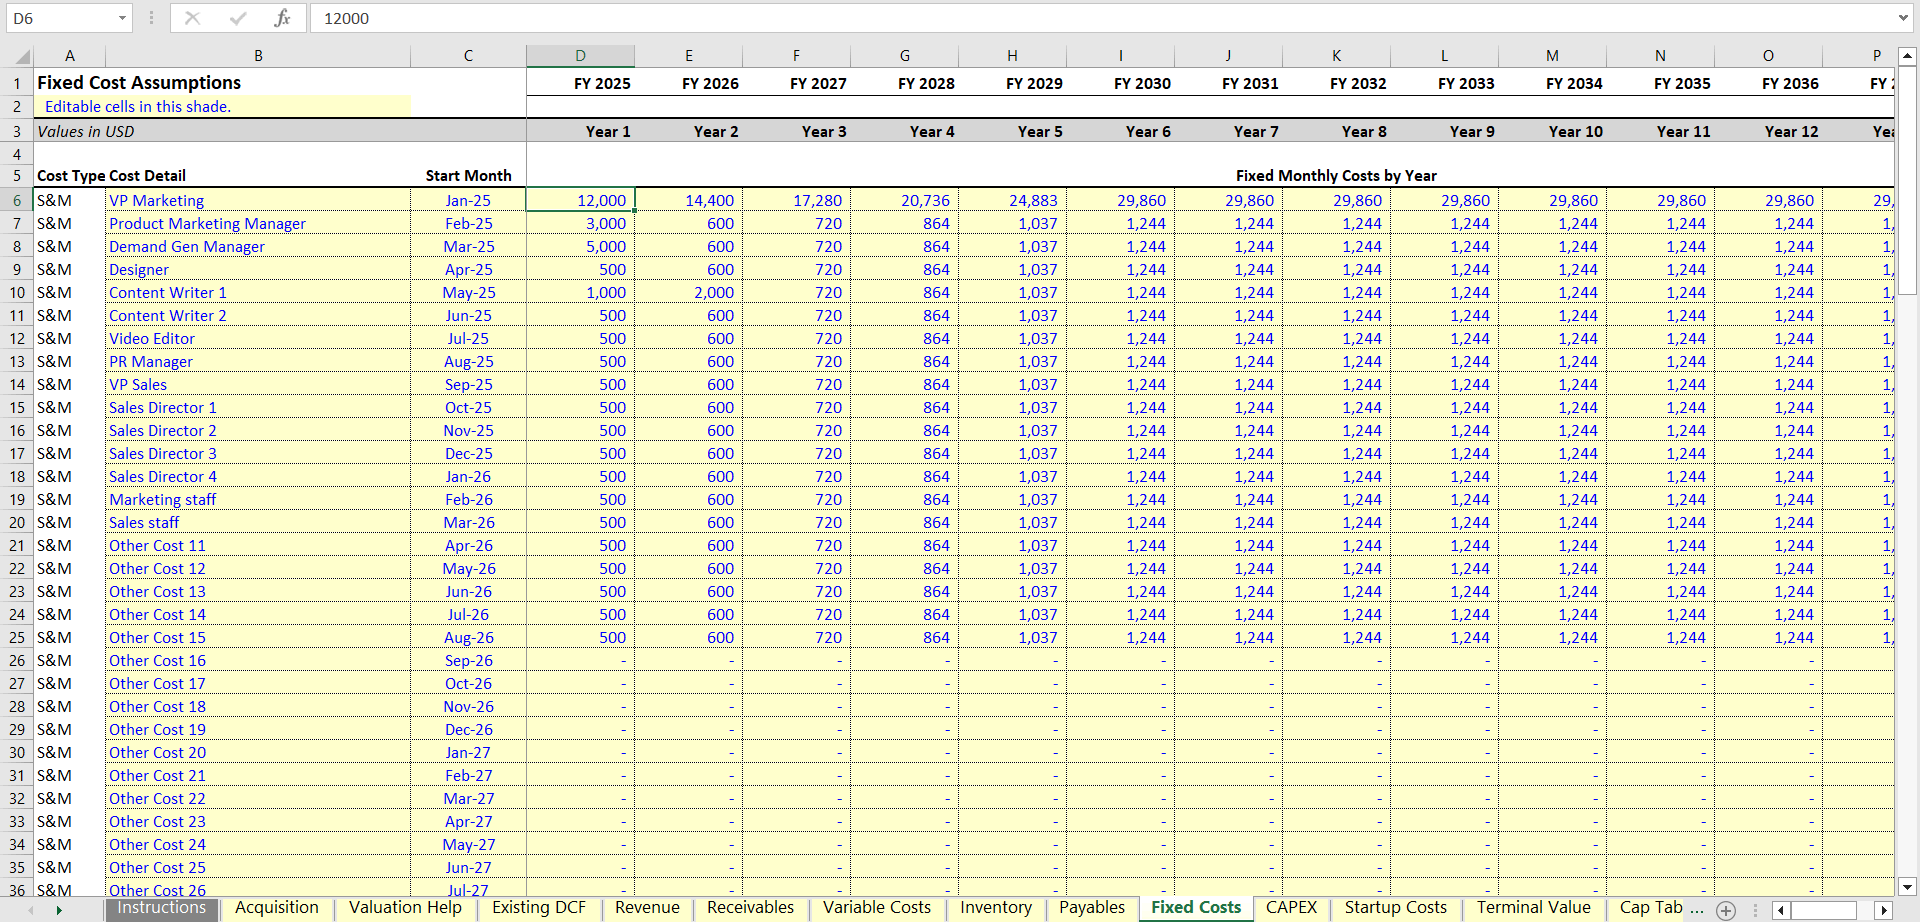The image size is (1920, 922).
Task: Switch to the Revenue sheet tab
Action: point(646,908)
